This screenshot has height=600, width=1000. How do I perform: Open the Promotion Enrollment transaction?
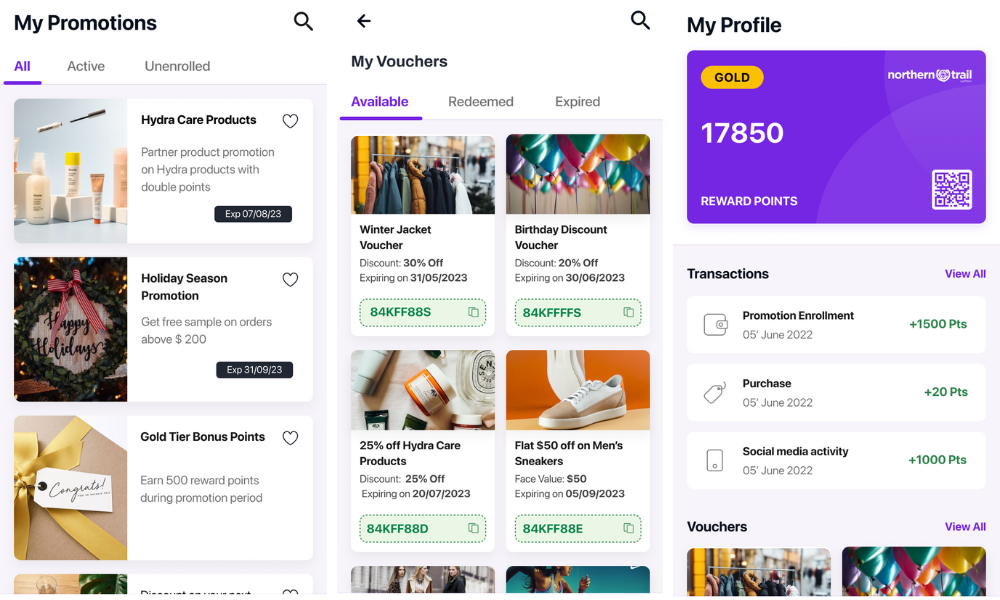click(836, 325)
